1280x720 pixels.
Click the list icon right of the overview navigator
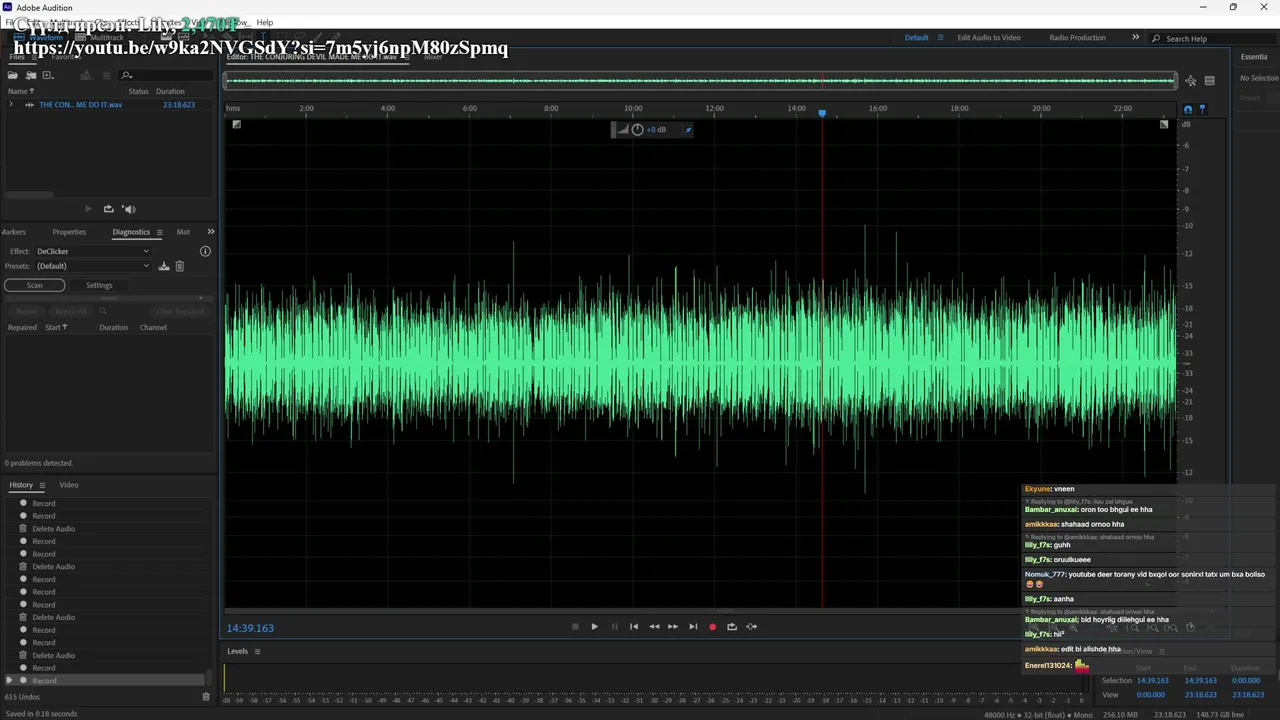tap(1209, 81)
